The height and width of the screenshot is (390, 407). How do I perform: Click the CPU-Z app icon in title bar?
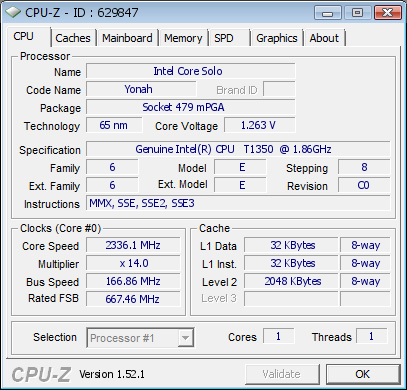[13, 13]
